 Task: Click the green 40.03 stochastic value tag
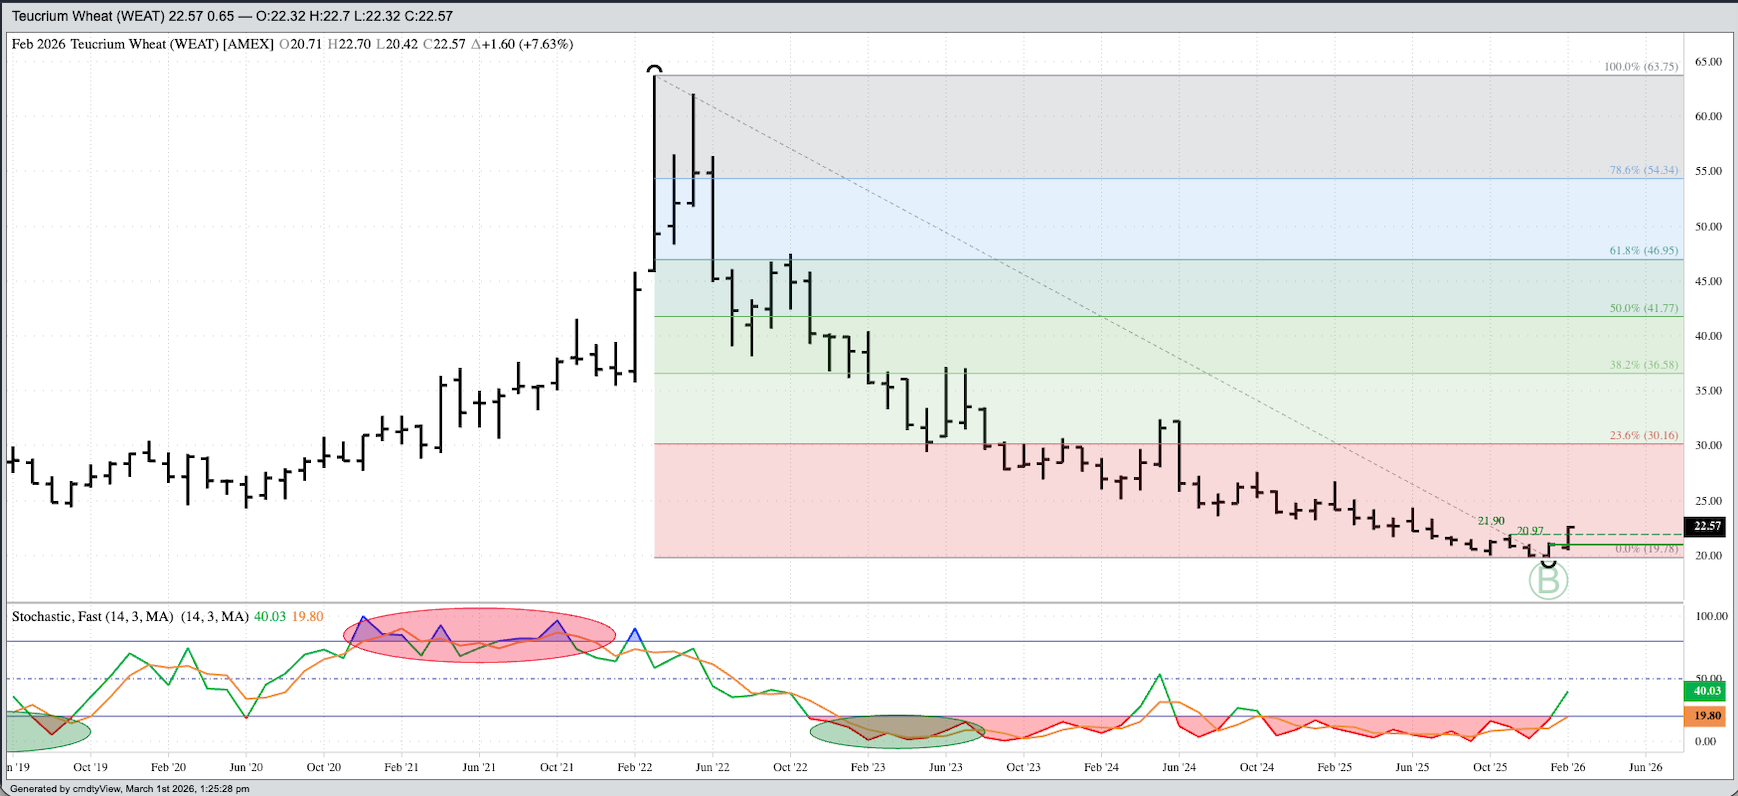click(x=1706, y=691)
